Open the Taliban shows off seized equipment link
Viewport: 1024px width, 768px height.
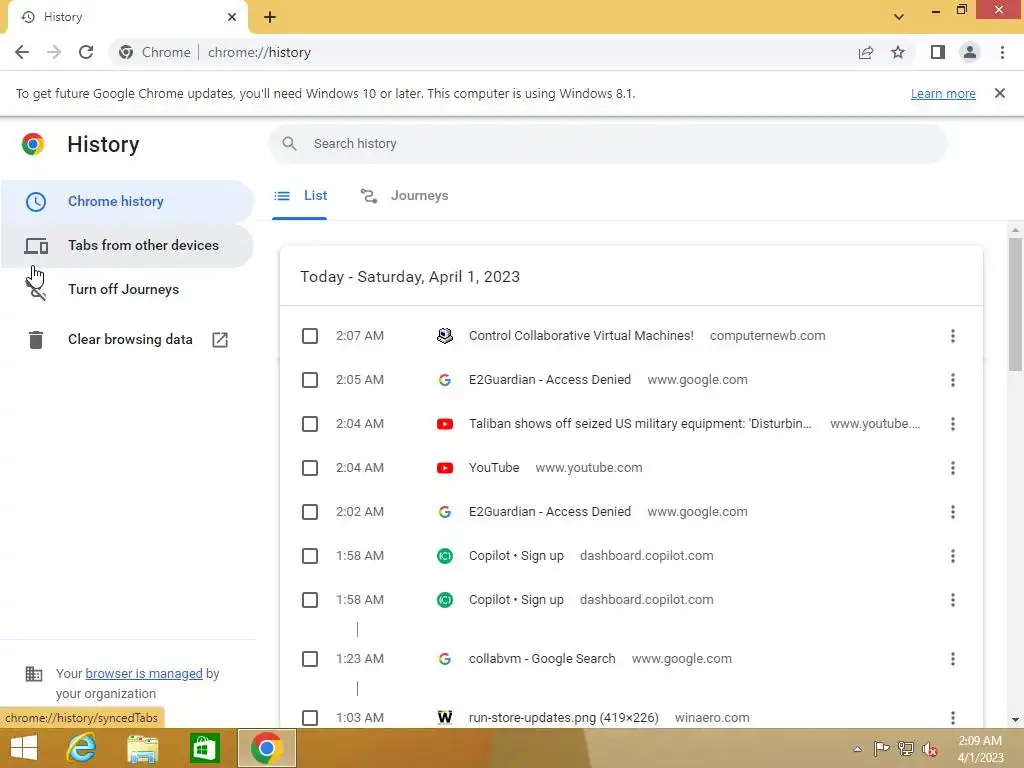tap(640, 424)
